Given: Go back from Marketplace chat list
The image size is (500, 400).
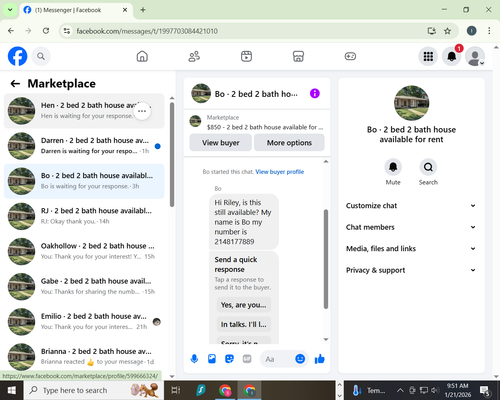Looking at the screenshot, I should click(15, 83).
